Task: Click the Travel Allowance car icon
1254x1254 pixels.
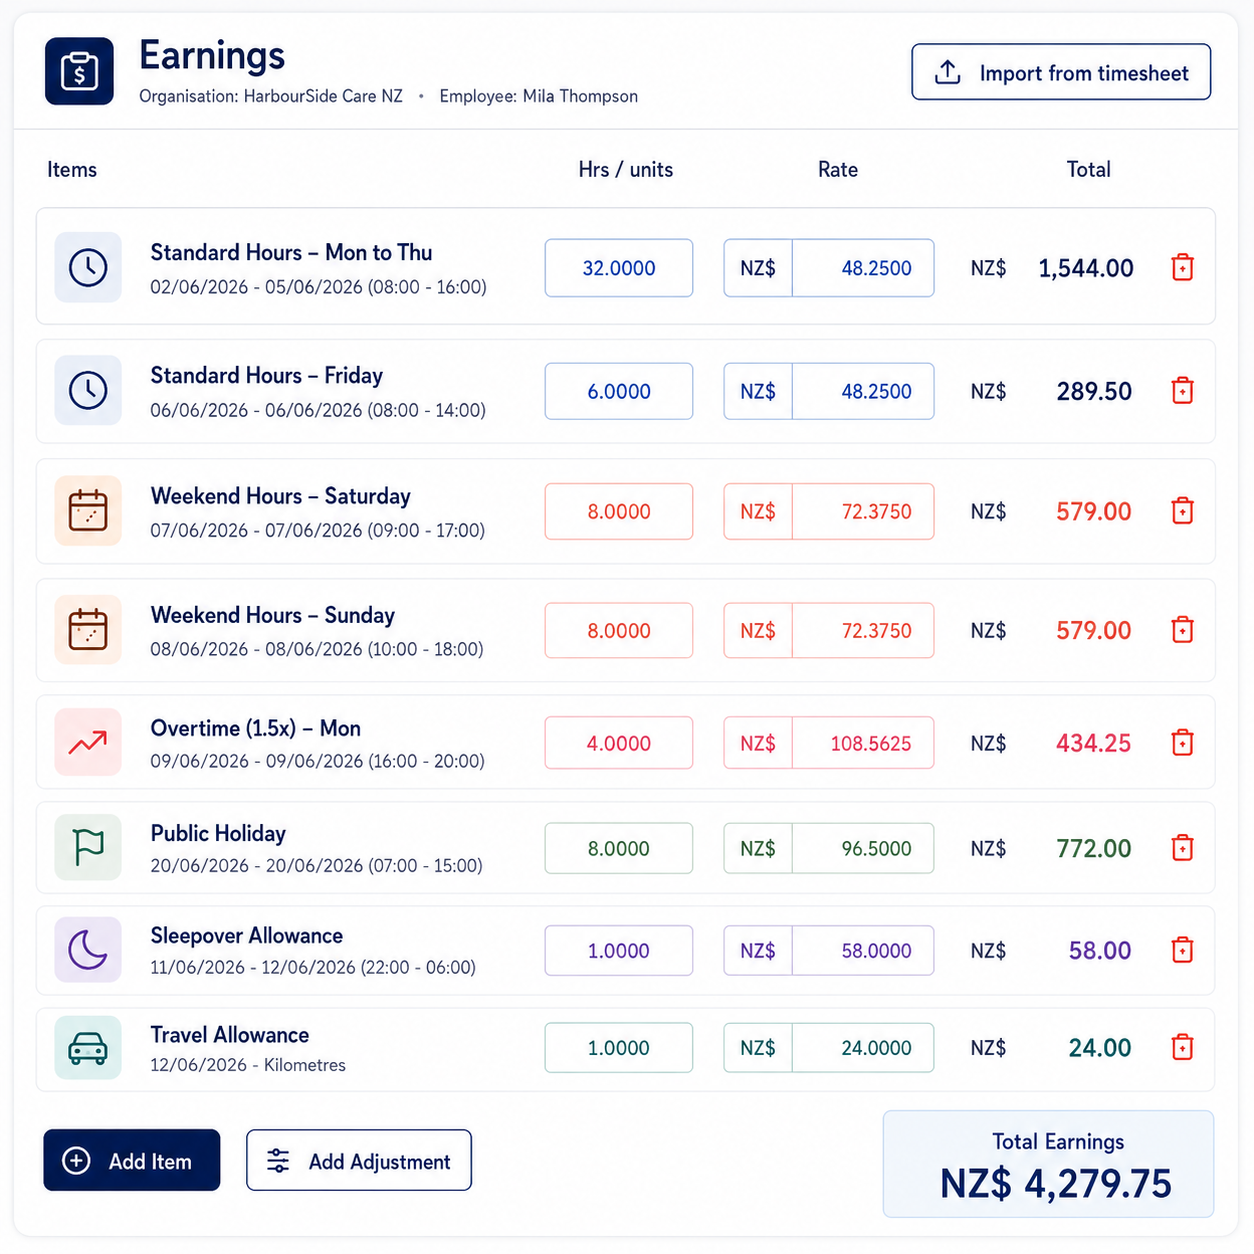Action: pyautogui.click(x=88, y=1048)
